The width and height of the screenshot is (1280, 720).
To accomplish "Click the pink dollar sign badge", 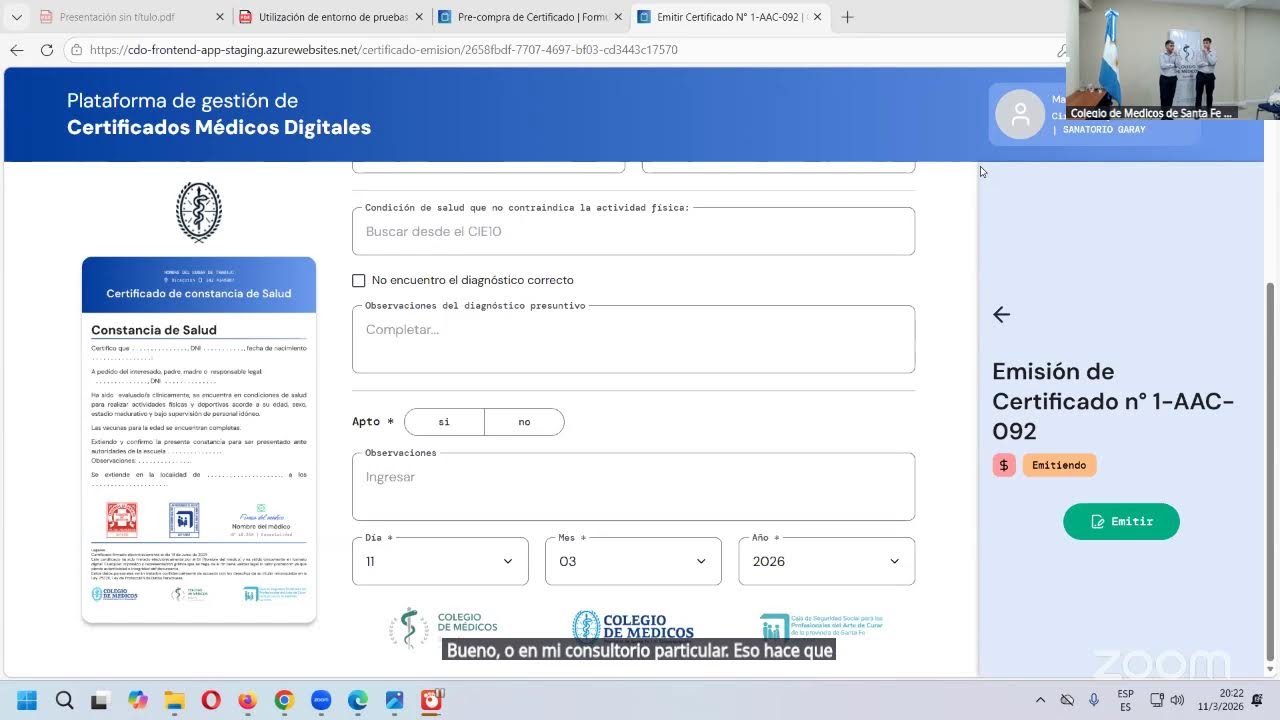I will tap(1004, 465).
